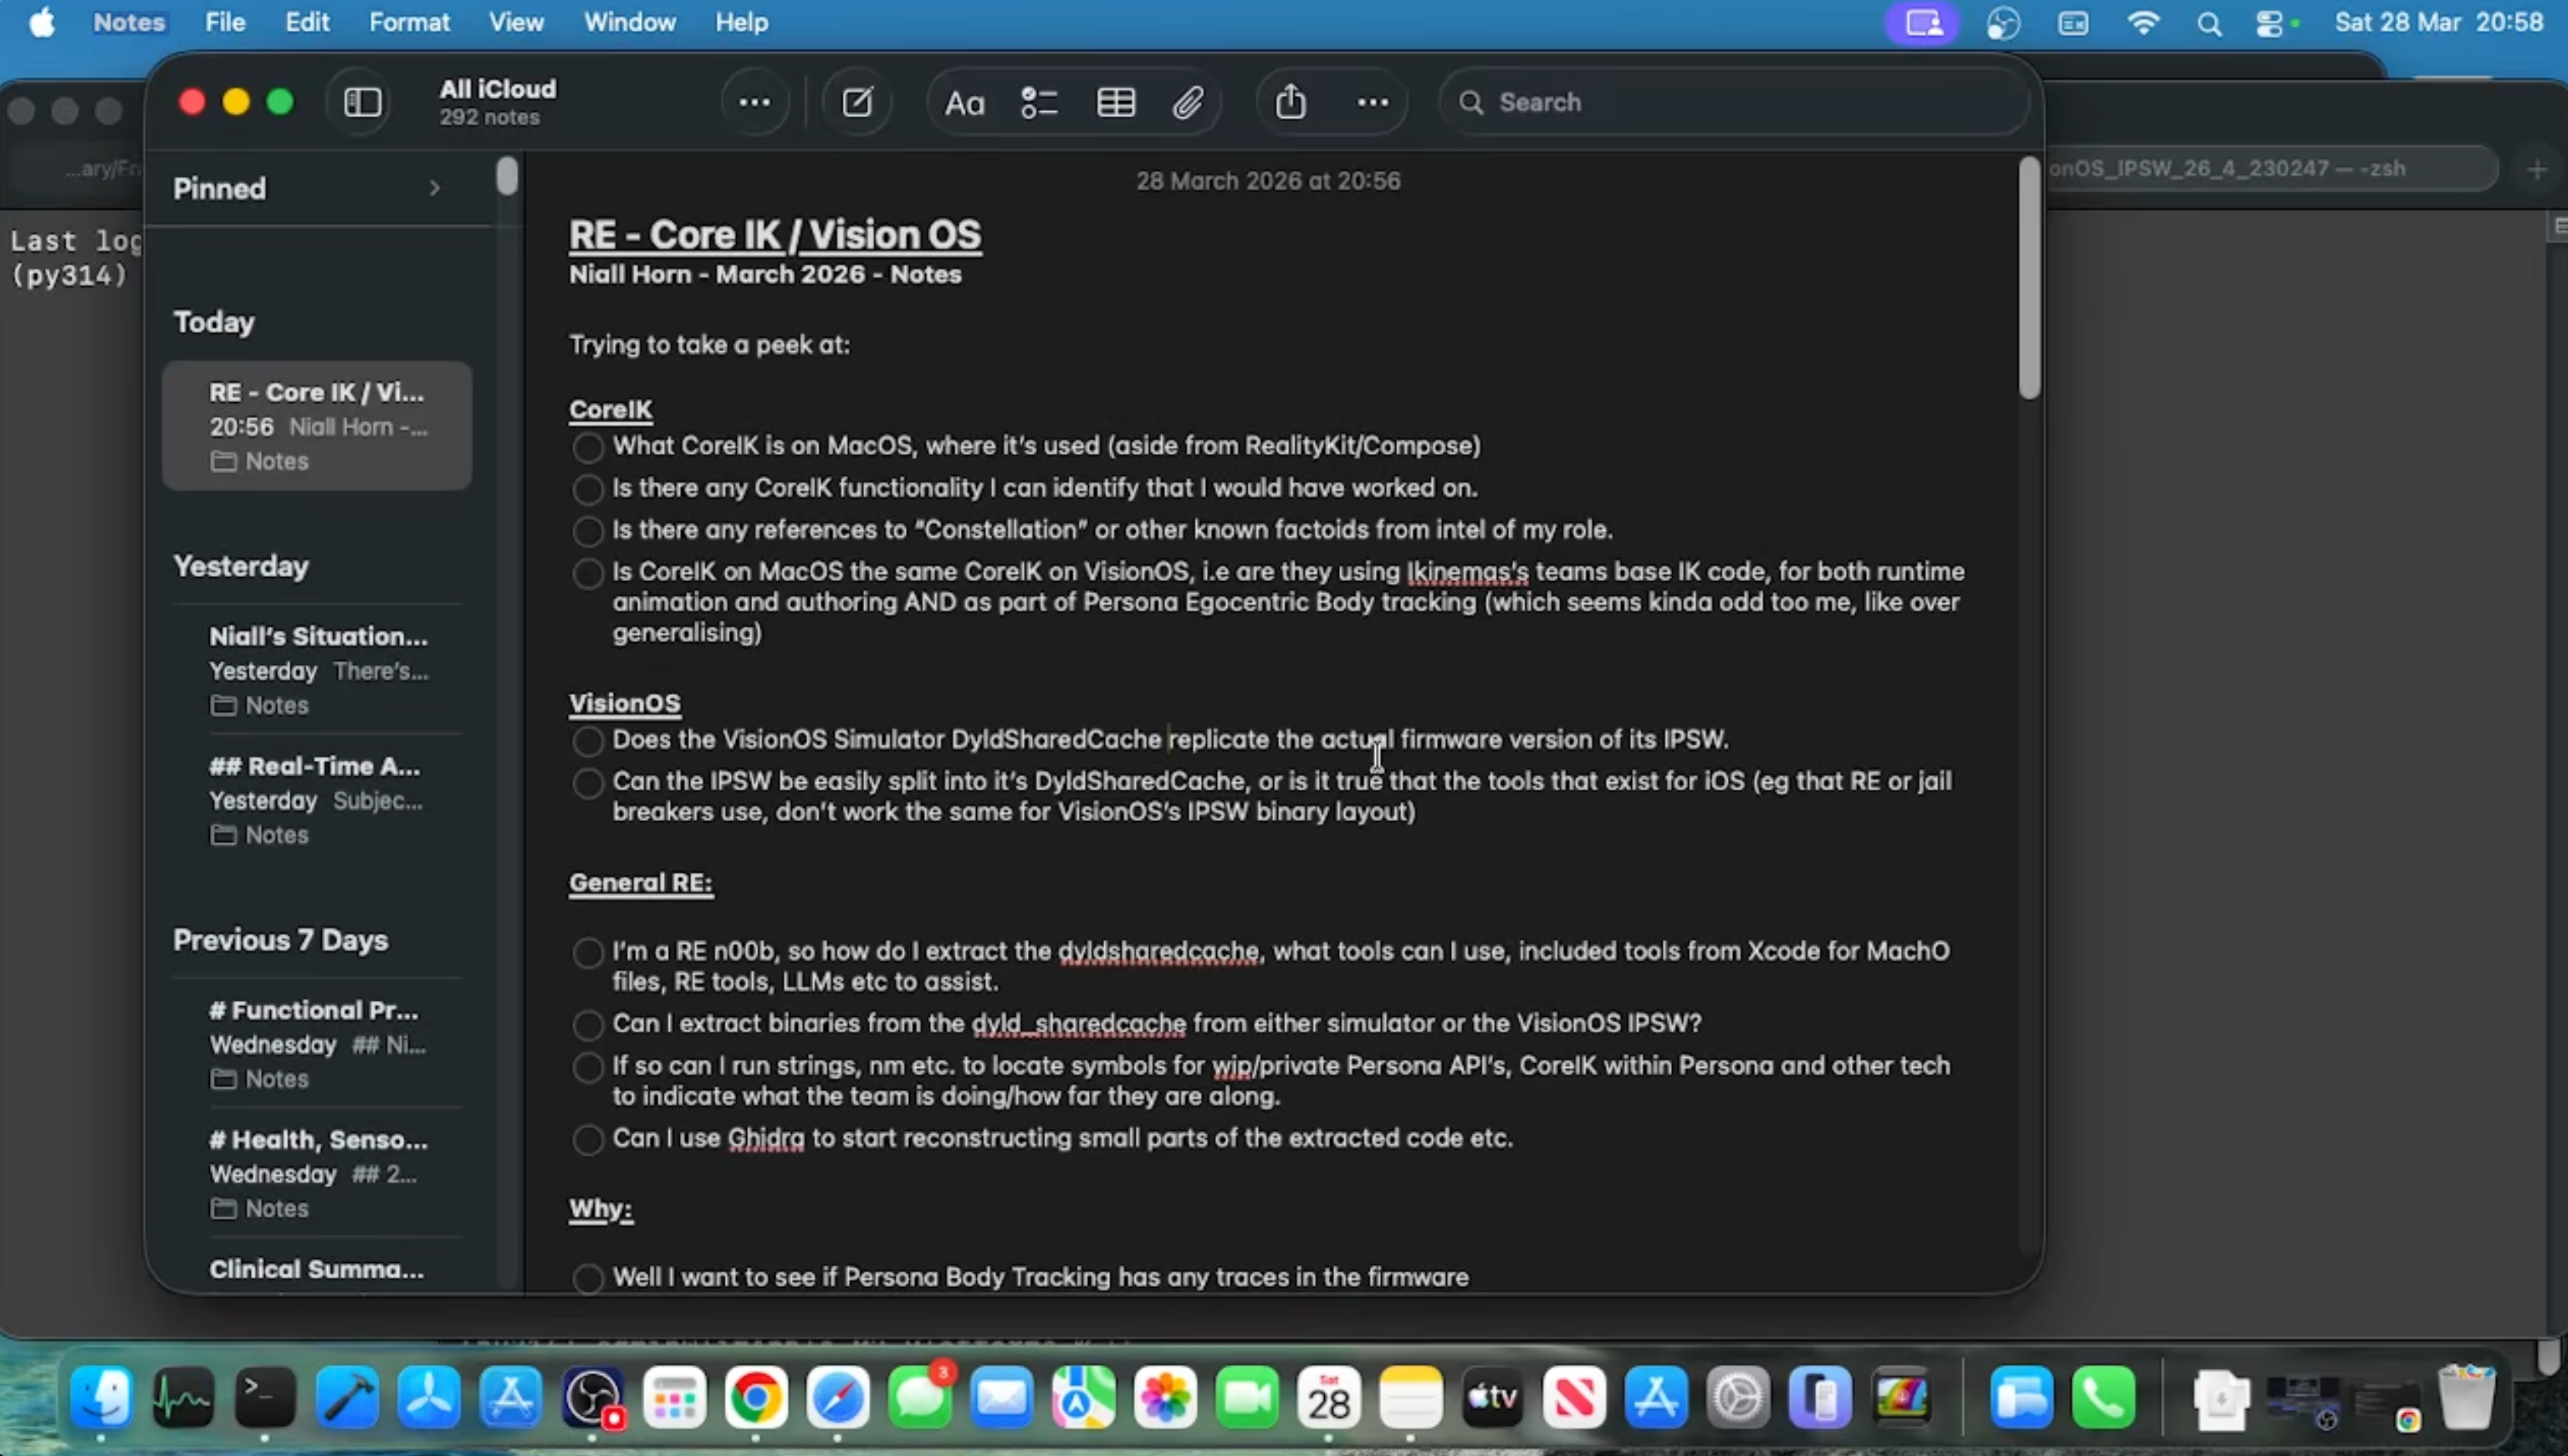2568x1456 pixels.
Task: Open Finder from the Dock
Action: tap(101, 1396)
